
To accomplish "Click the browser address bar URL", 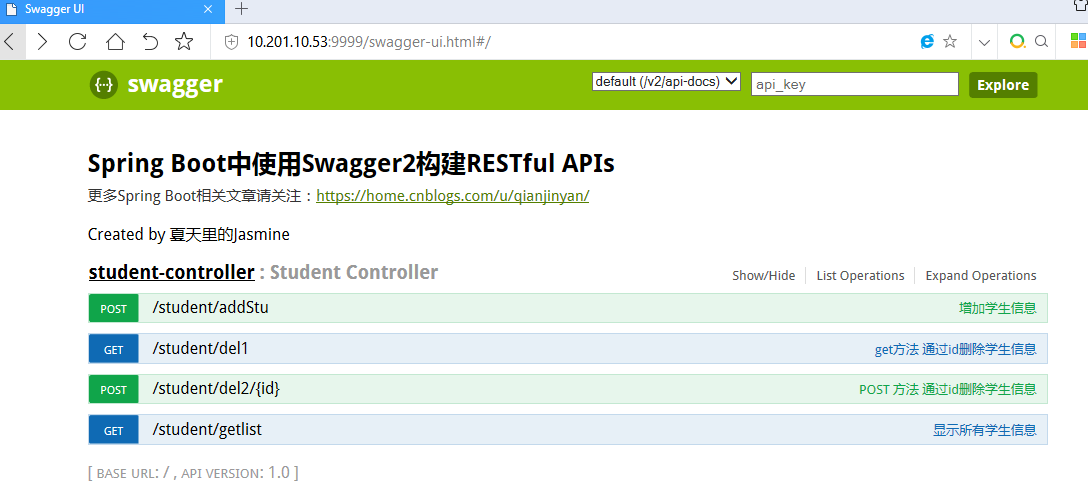I will pyautogui.click(x=369, y=42).
